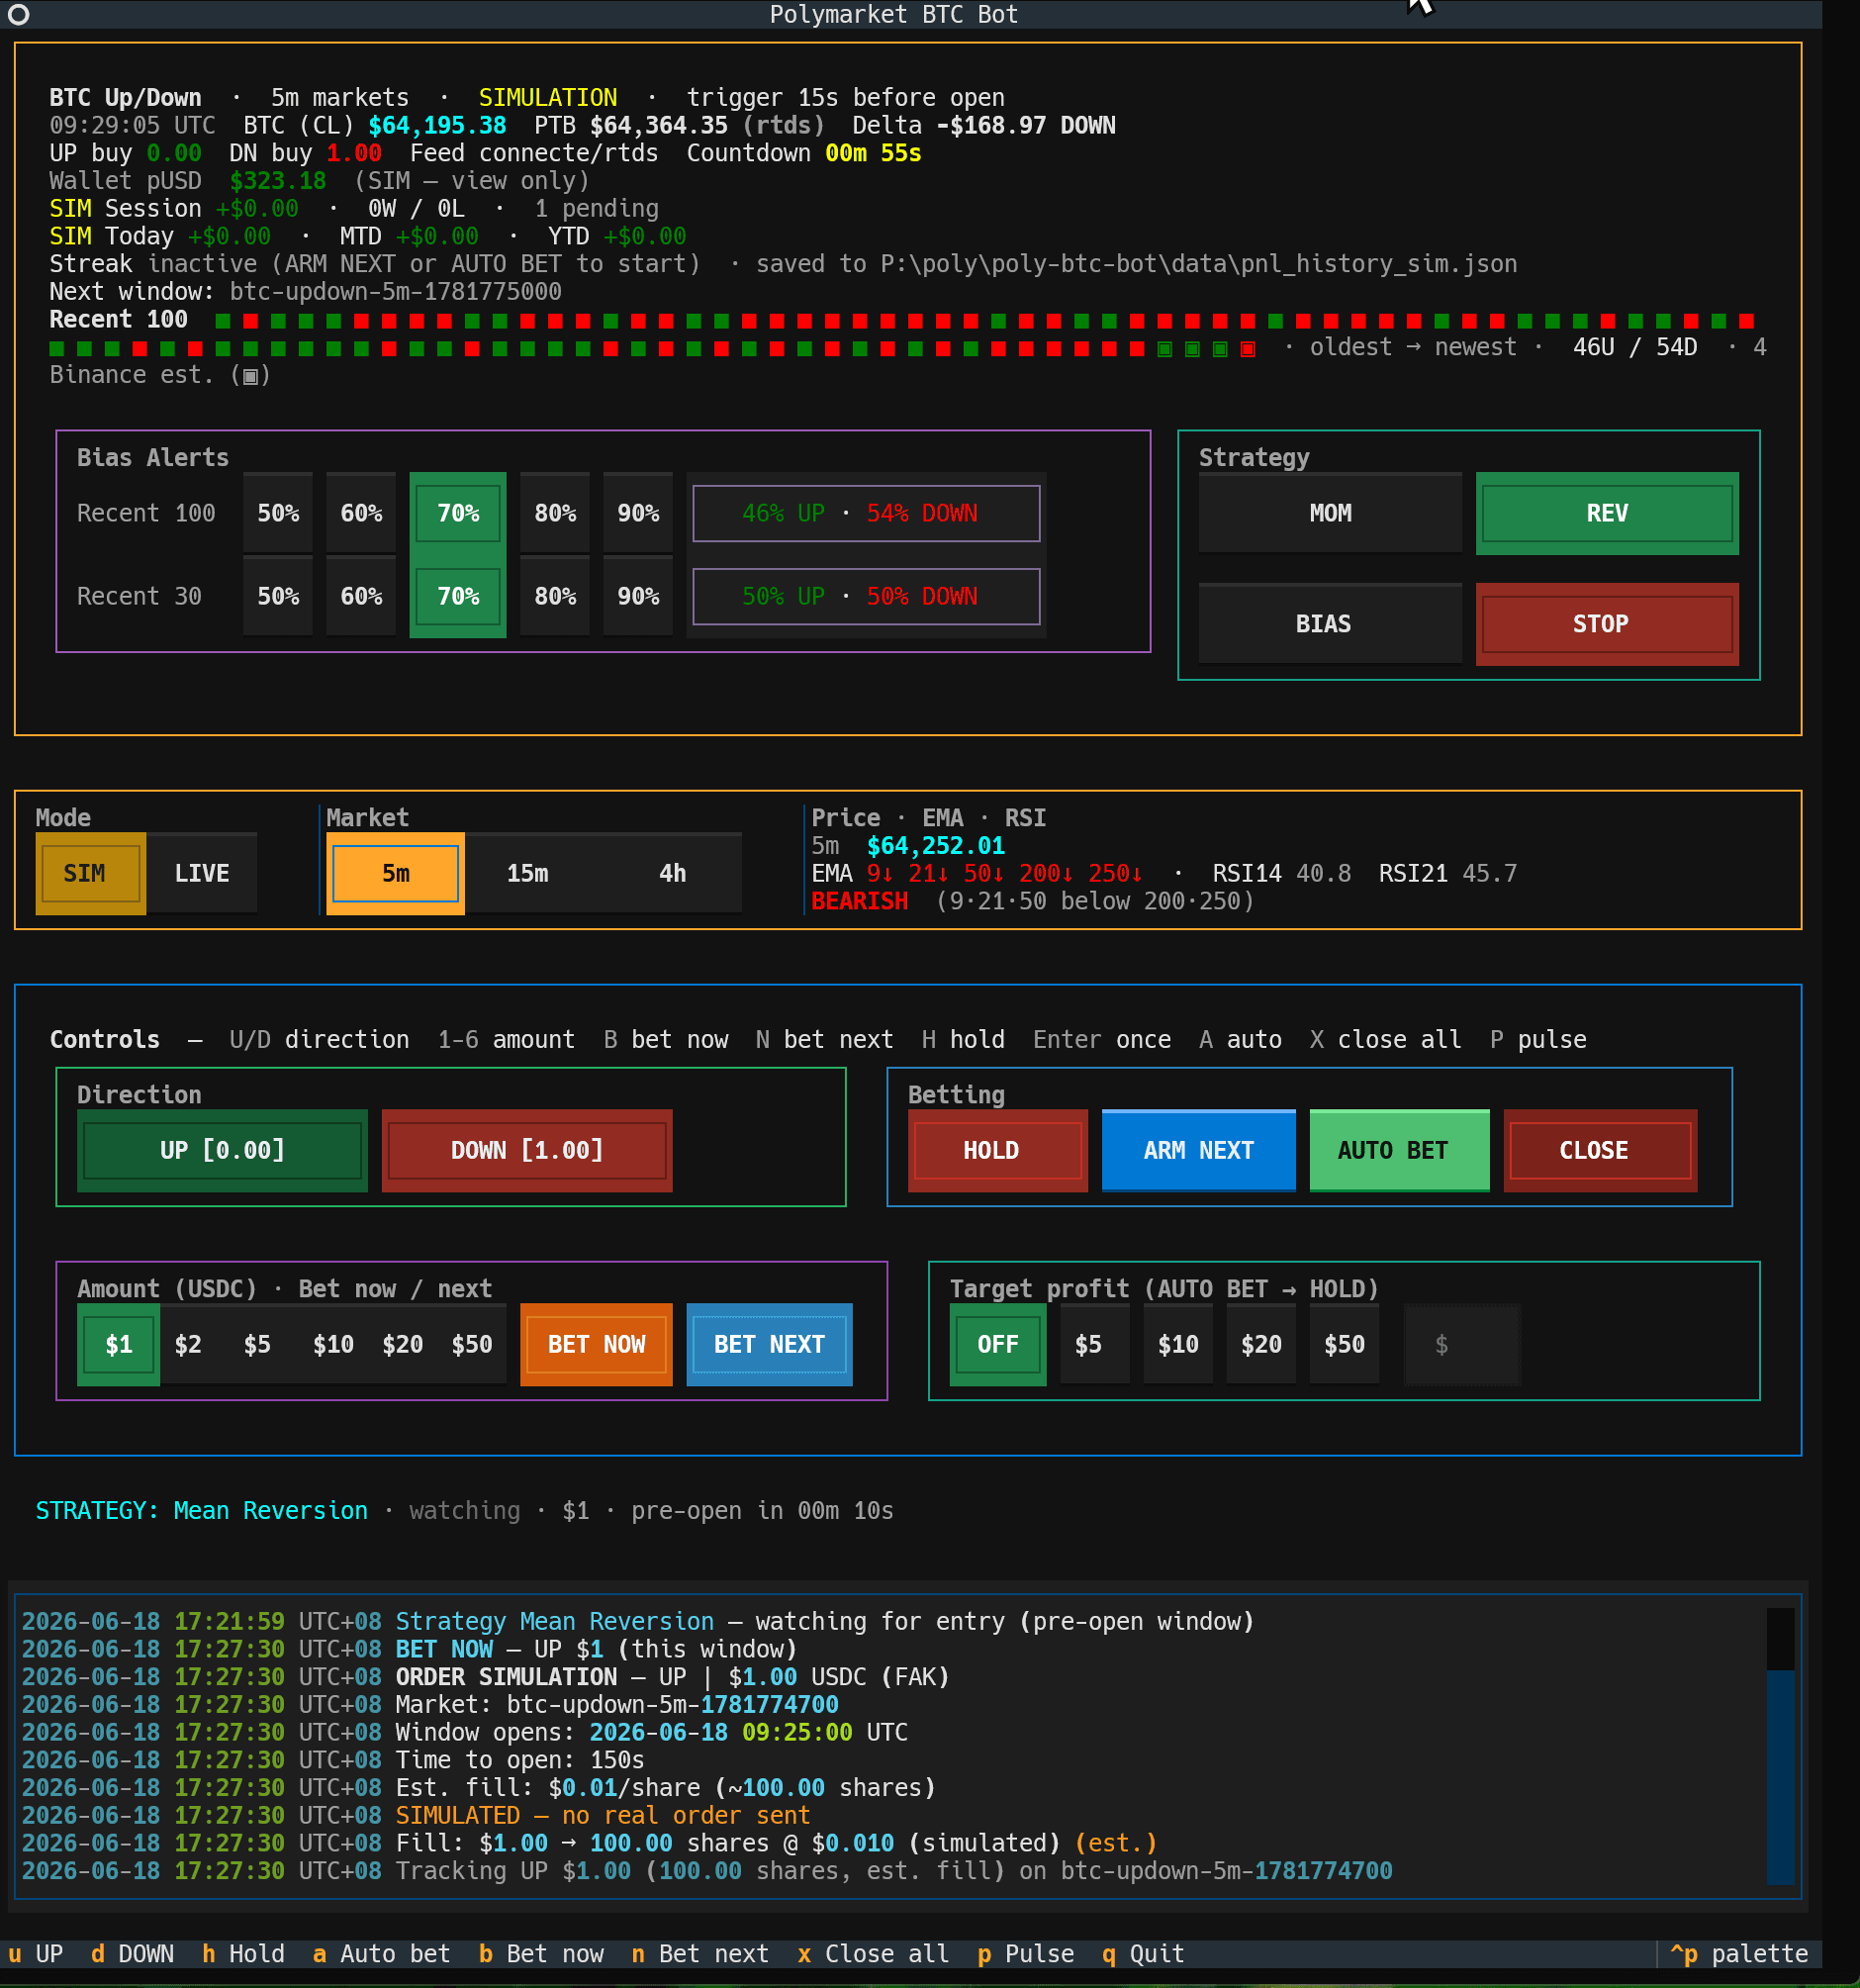Select $5 bet amount
Image resolution: width=1860 pixels, height=1988 pixels.
click(x=257, y=1344)
